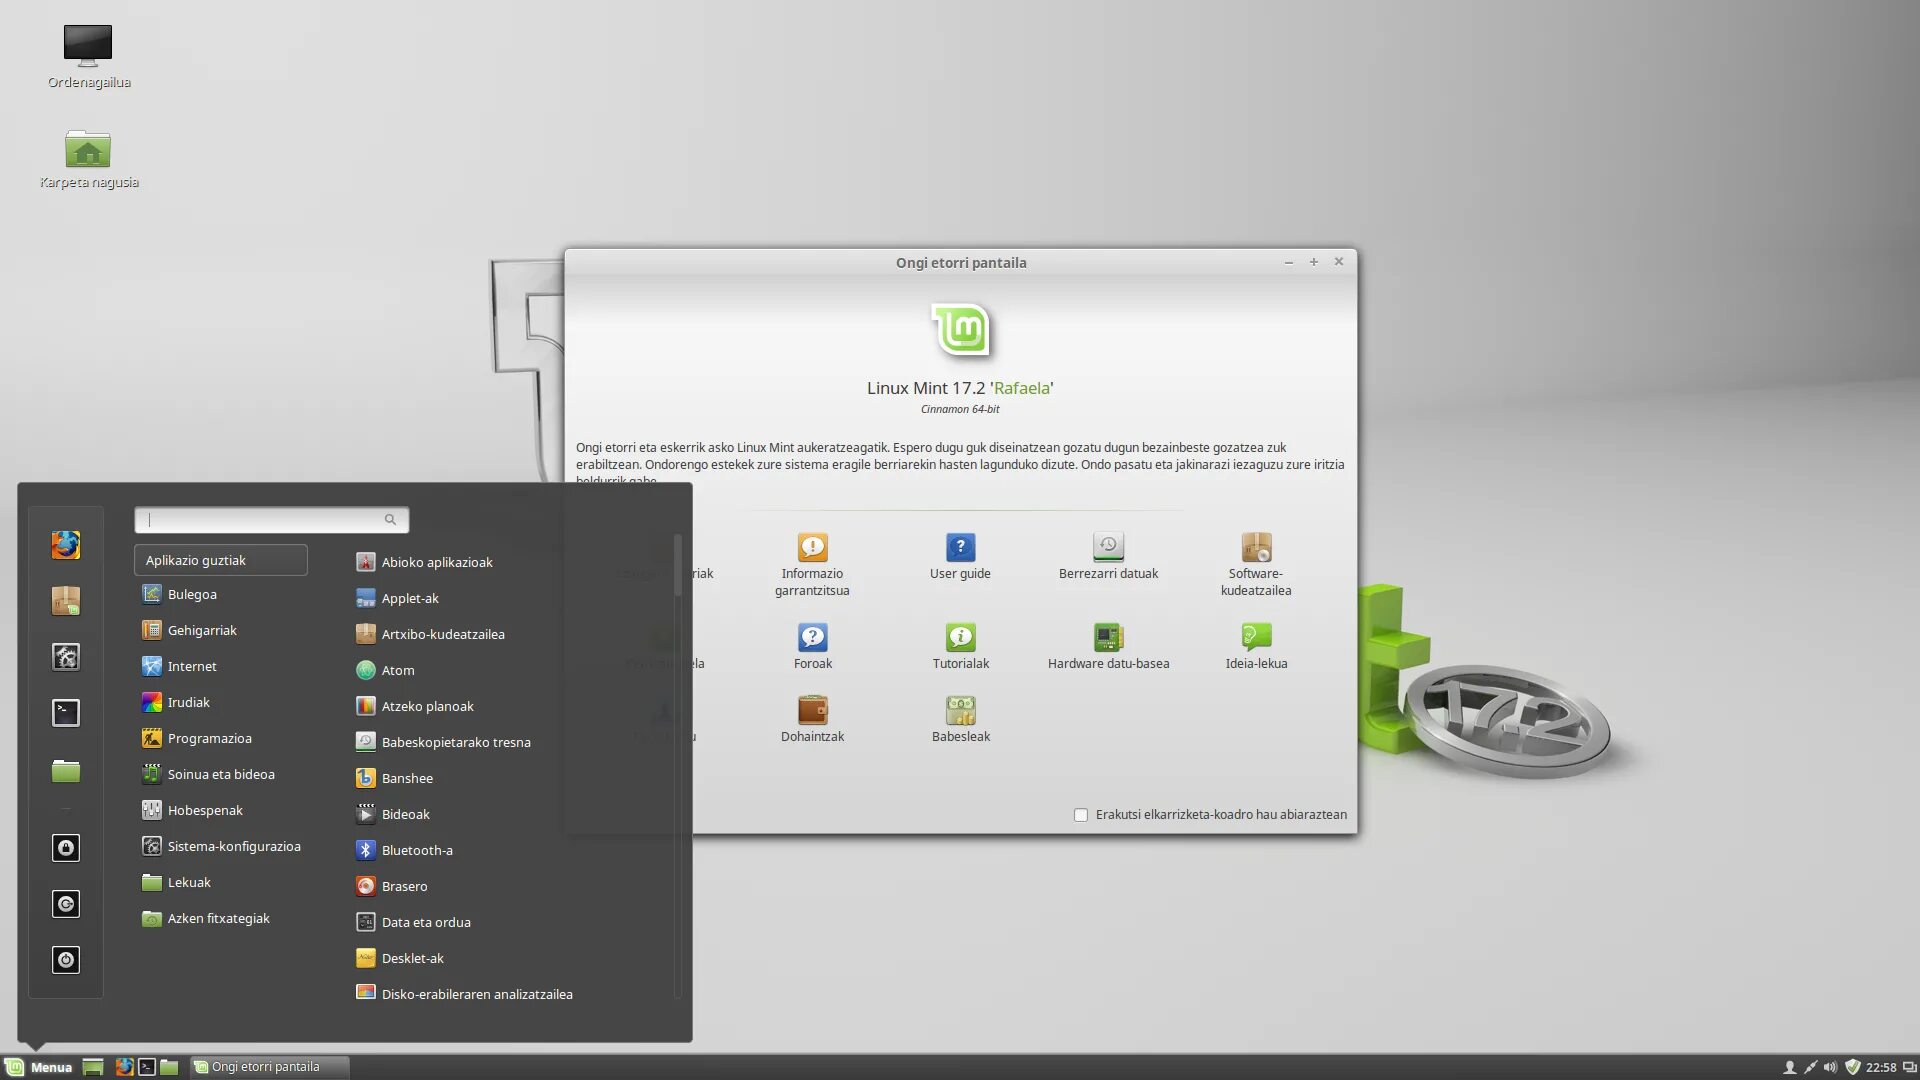Click the menu search input field
The image size is (1920, 1080).
tap(271, 520)
